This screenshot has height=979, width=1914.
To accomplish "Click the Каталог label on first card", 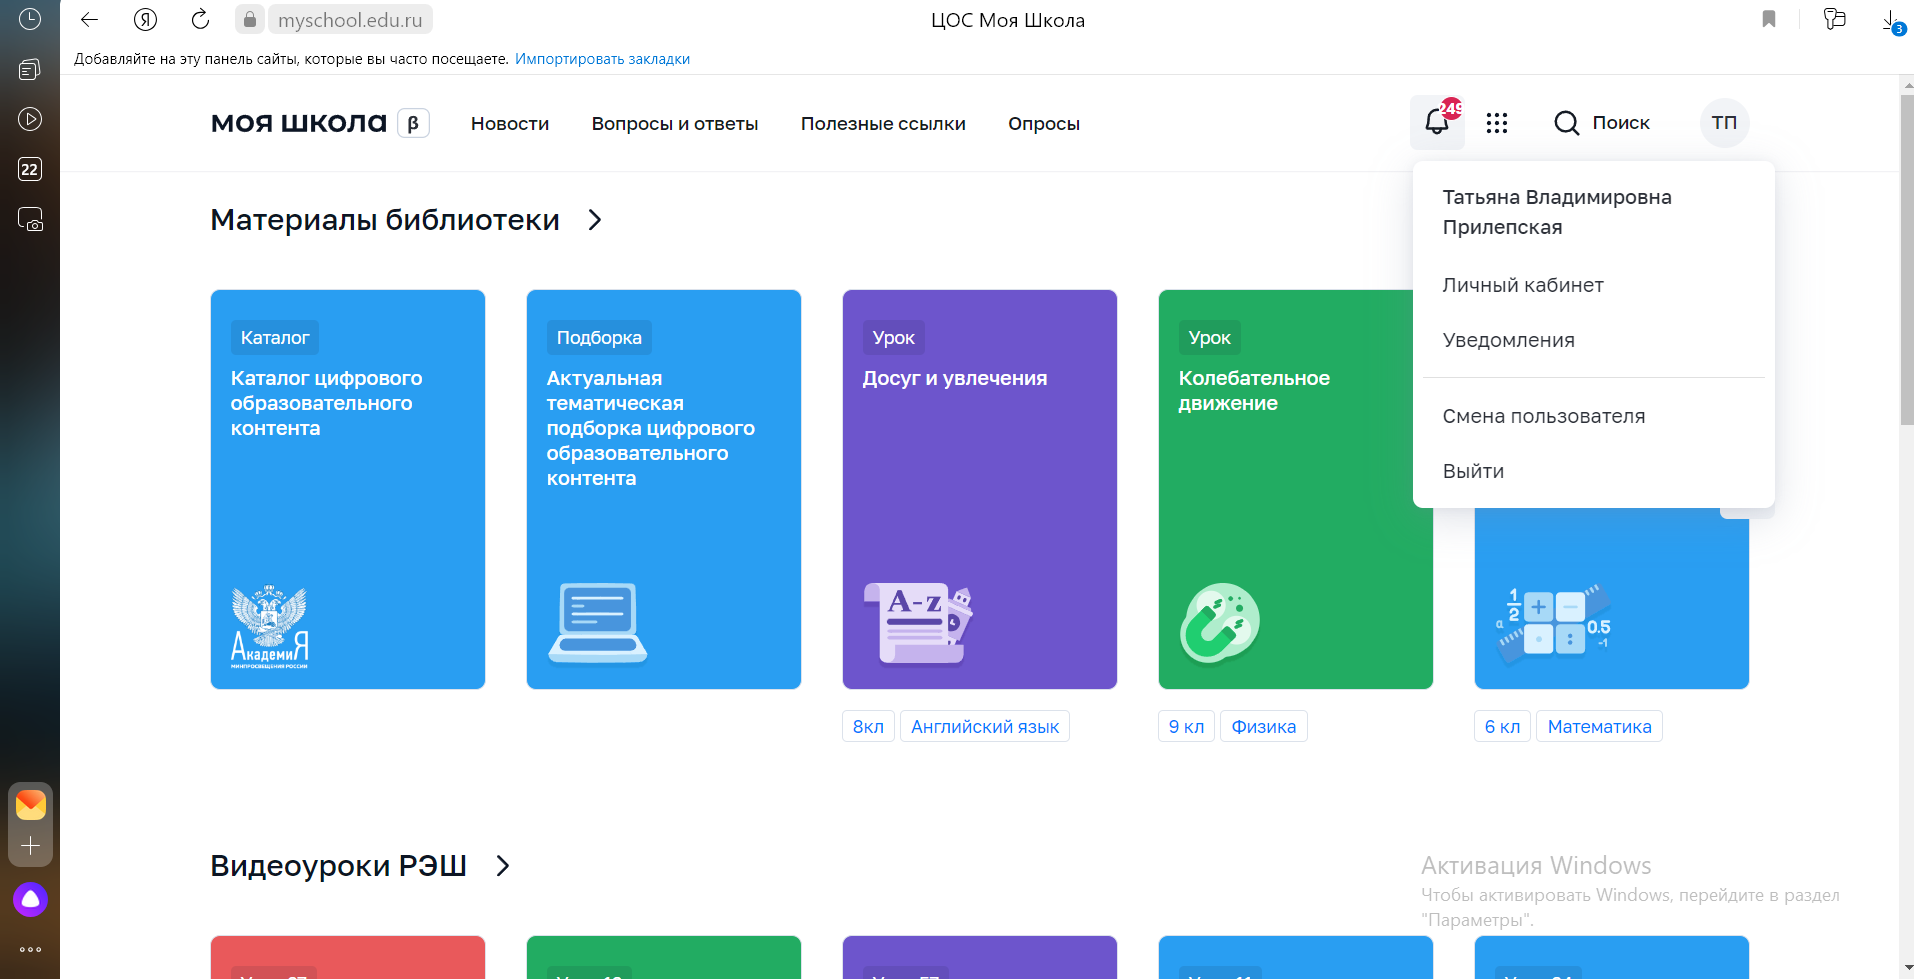I will pos(275,338).
